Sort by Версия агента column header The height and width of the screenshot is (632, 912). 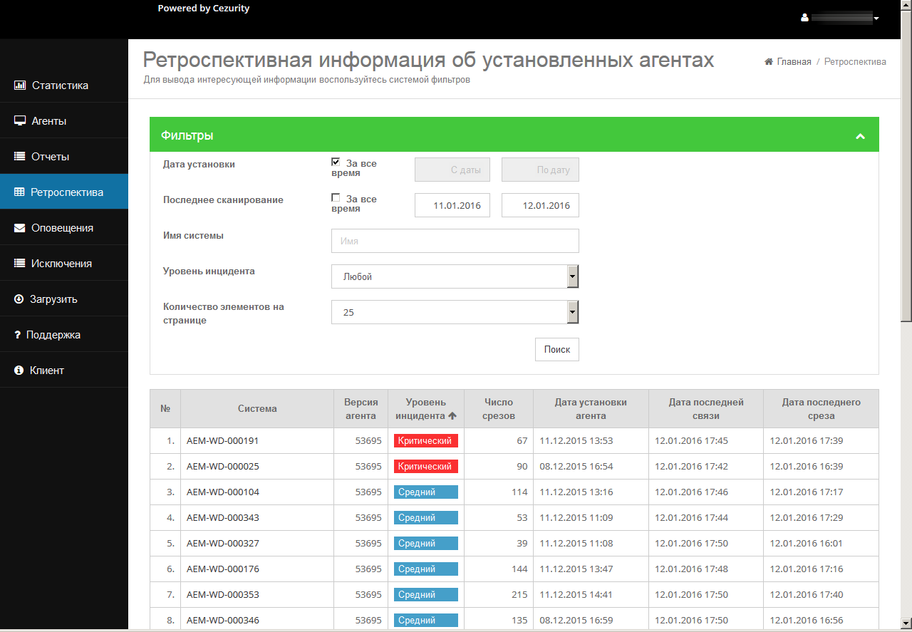pyautogui.click(x=361, y=409)
